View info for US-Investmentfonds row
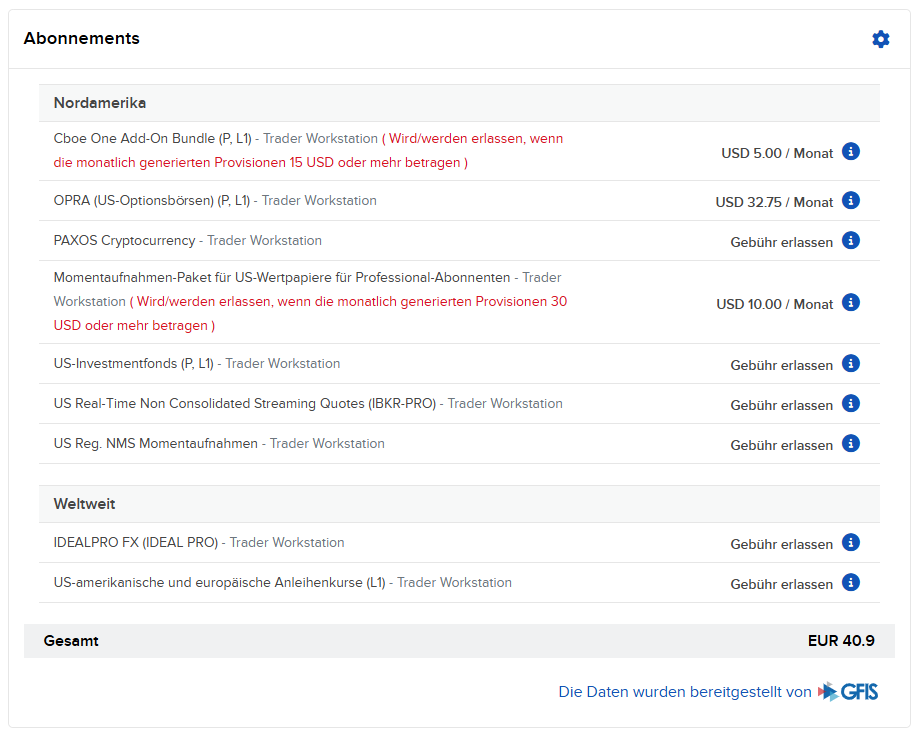This screenshot has height=736, width=920. [851, 364]
